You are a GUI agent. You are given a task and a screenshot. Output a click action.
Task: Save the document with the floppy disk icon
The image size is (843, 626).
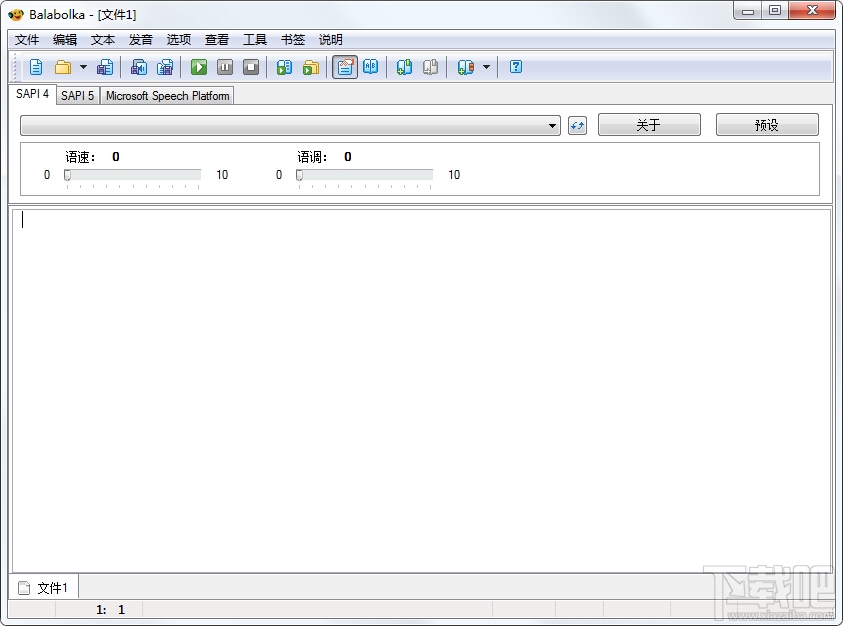point(105,67)
